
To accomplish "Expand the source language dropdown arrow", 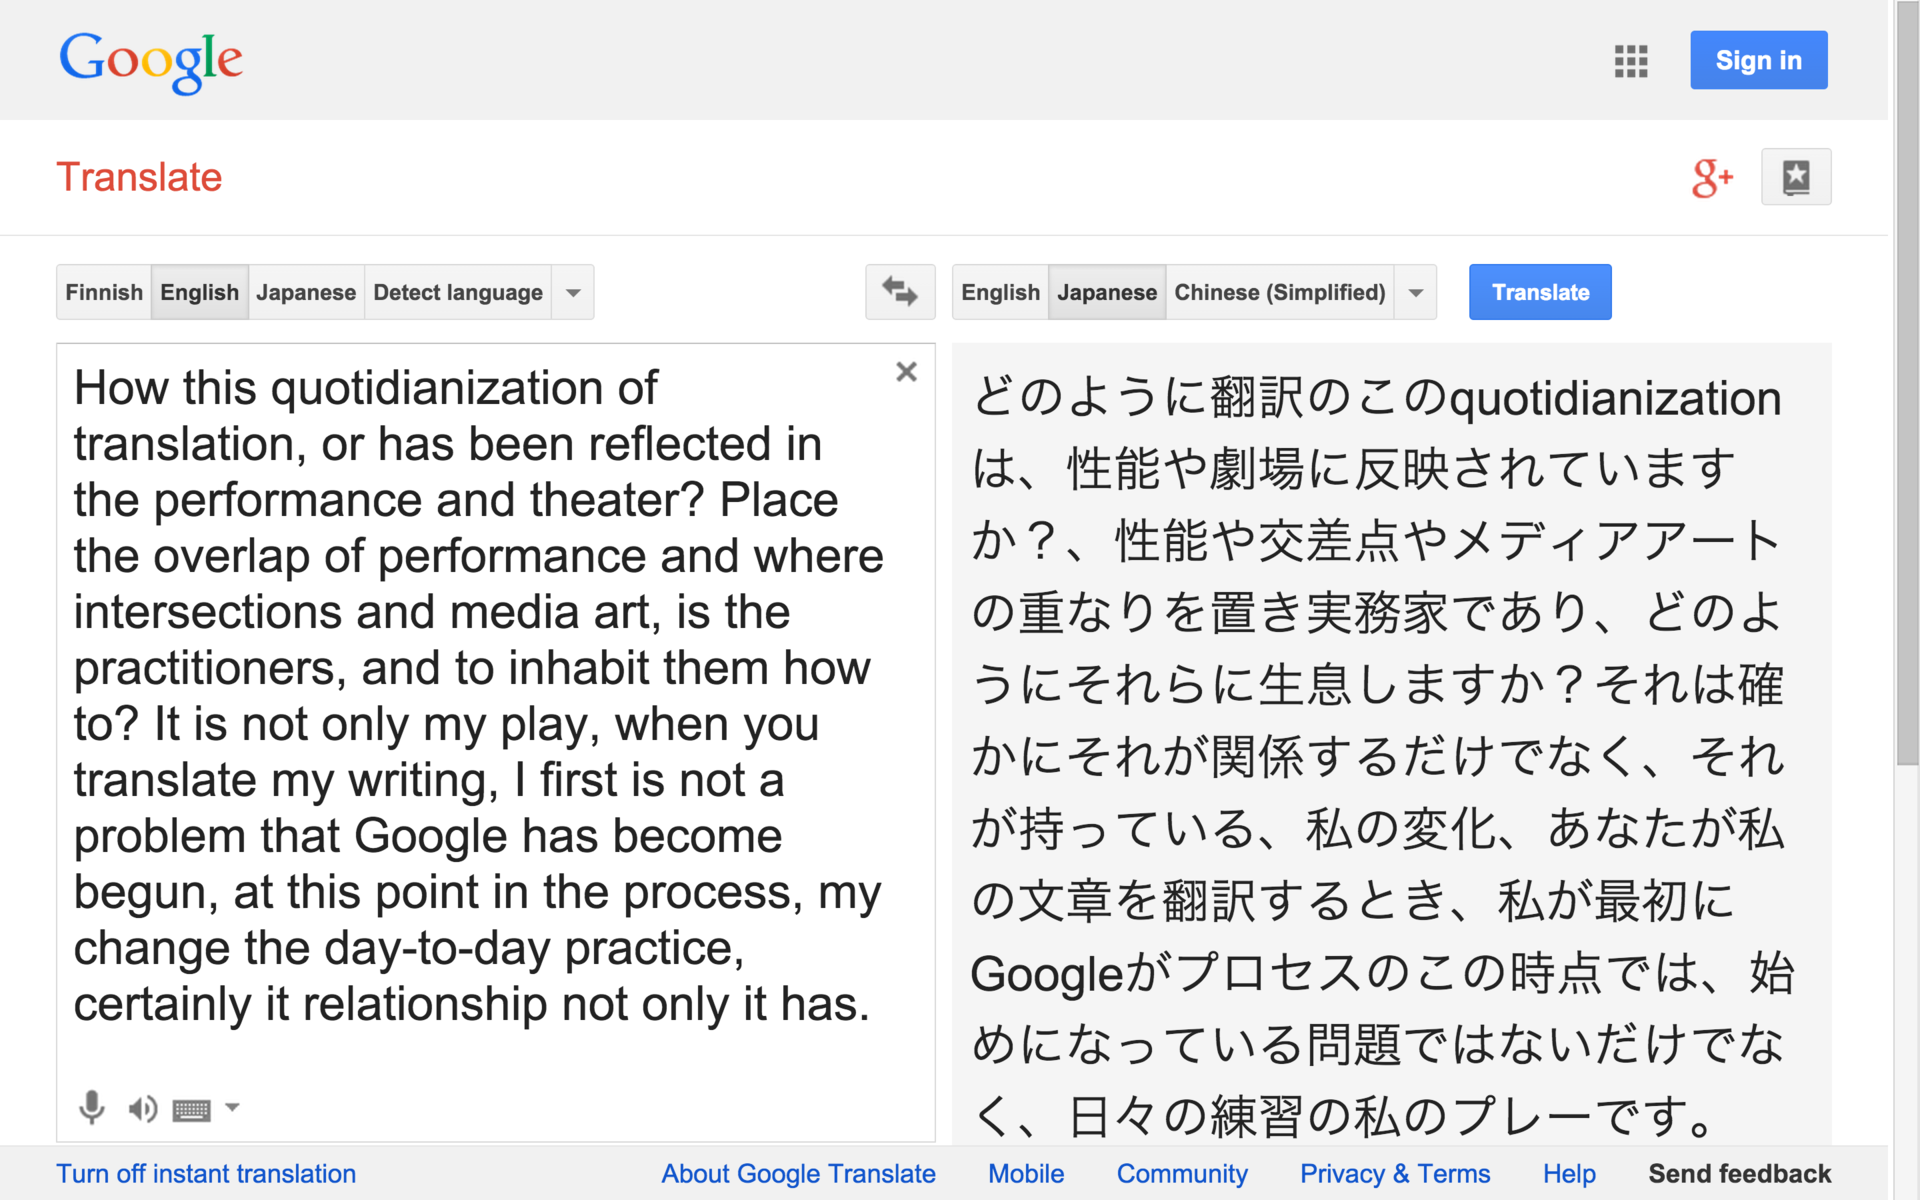I will point(573,292).
